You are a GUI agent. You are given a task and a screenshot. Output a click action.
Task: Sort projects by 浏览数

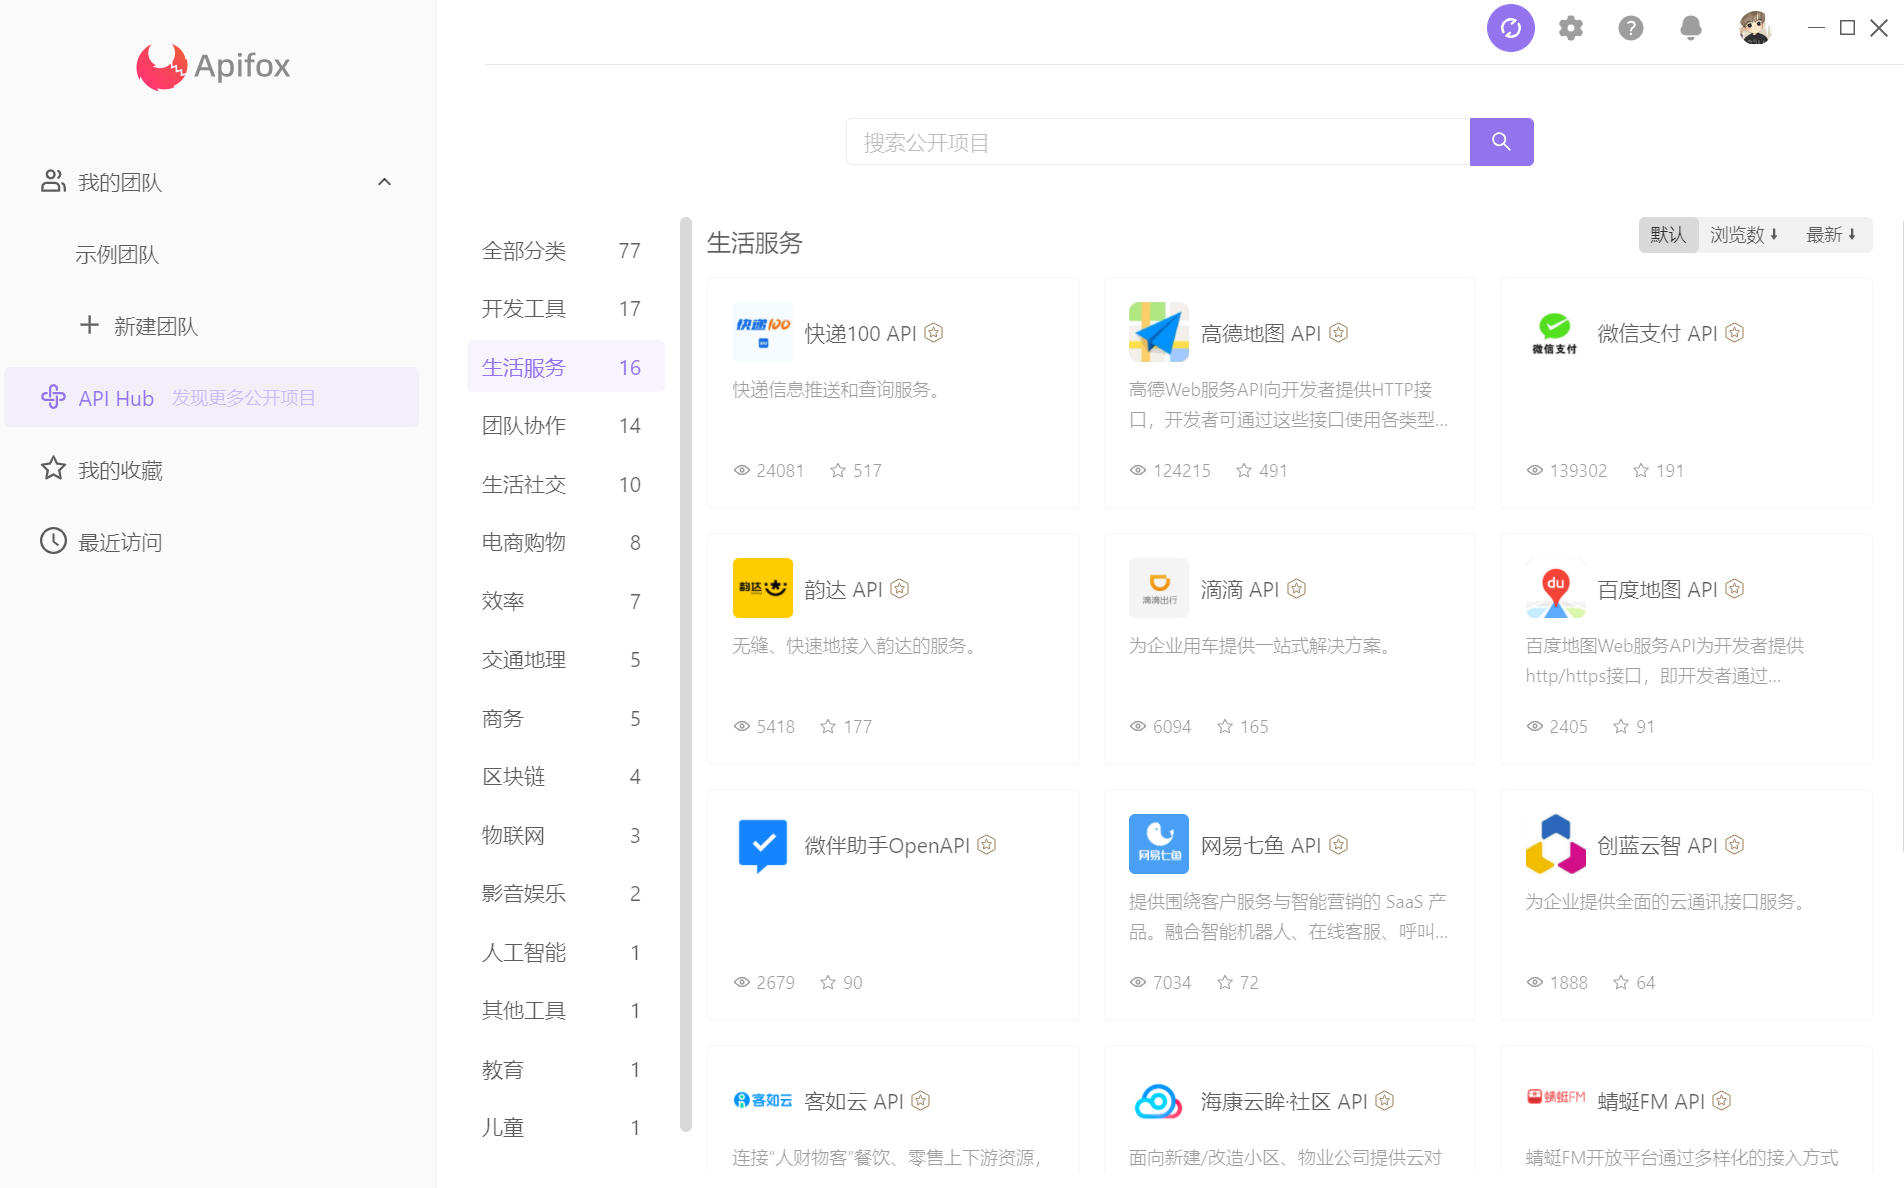pos(1744,235)
